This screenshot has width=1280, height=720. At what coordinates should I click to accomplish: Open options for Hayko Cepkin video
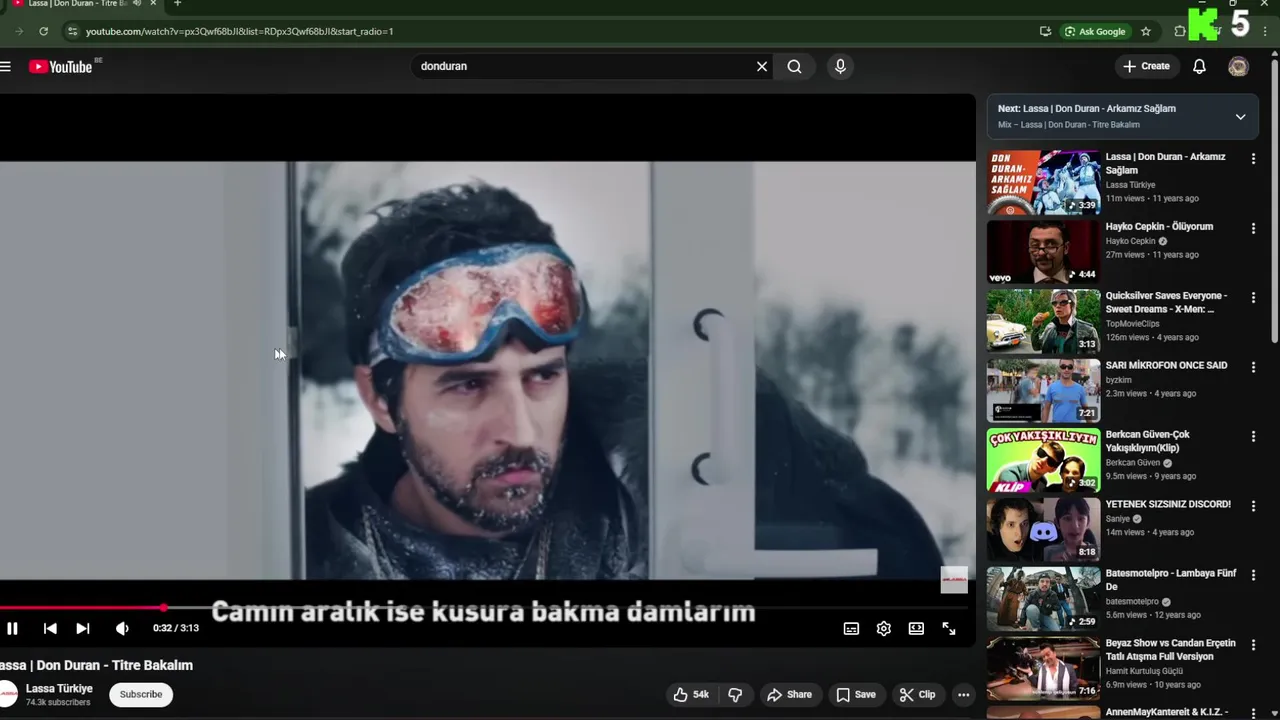pyautogui.click(x=1253, y=228)
